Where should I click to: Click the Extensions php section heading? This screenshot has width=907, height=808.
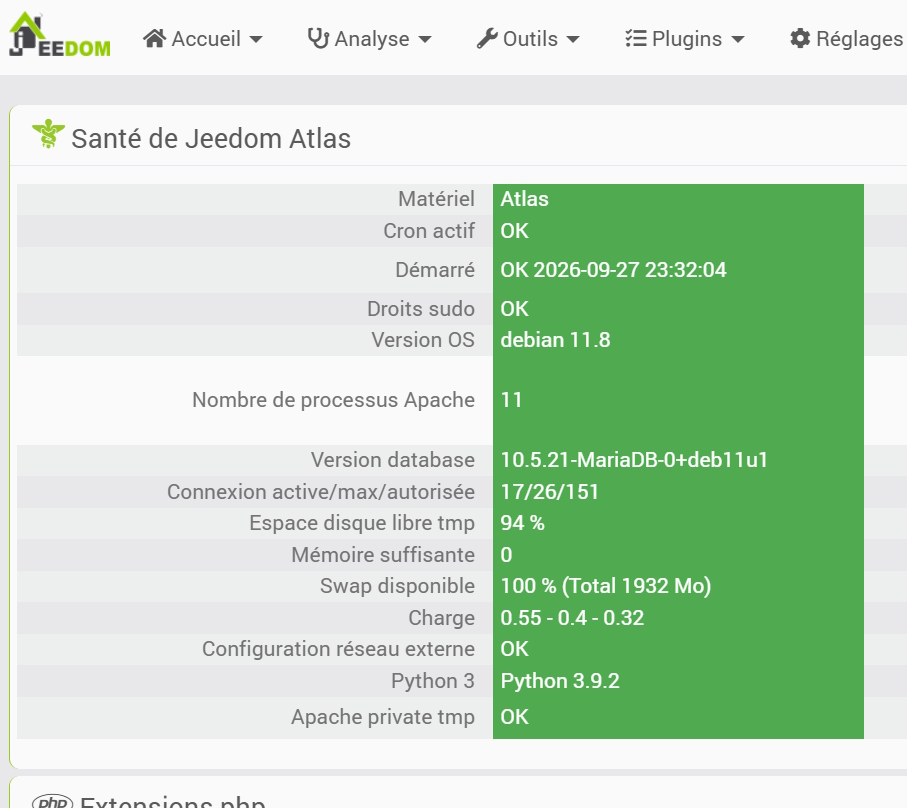pos(173,801)
